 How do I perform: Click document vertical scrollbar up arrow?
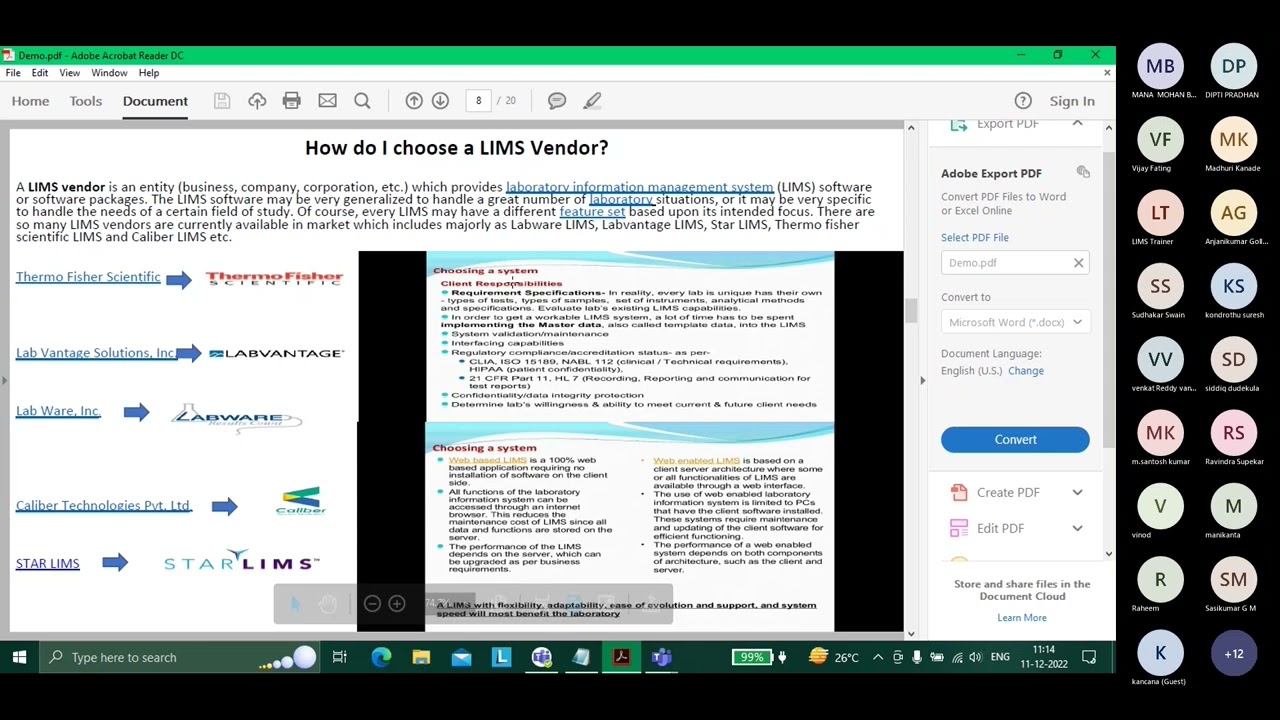910,127
